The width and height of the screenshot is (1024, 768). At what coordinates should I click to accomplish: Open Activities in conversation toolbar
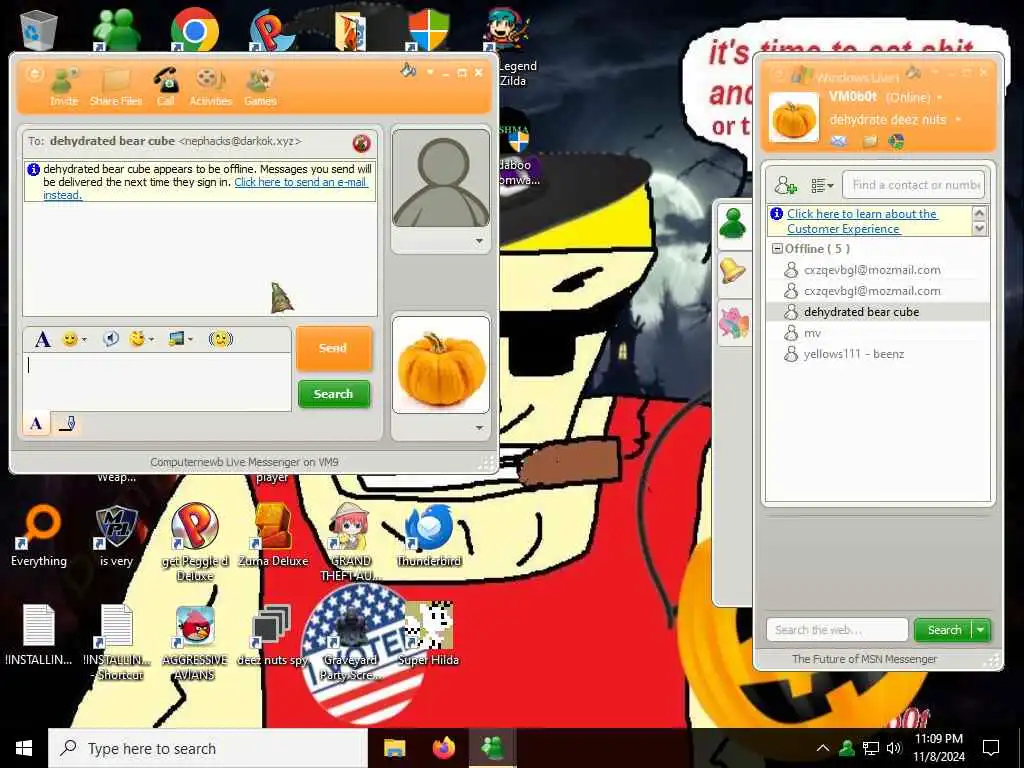[210, 86]
